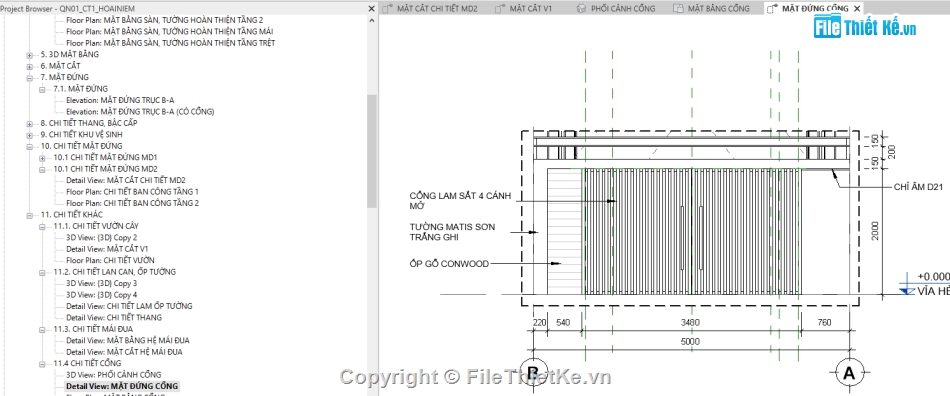Collapse 11.2. CHI TIẾT LAN CAN, ỐP TƯỜNG node
This screenshot has height=396, width=950.
point(42,272)
